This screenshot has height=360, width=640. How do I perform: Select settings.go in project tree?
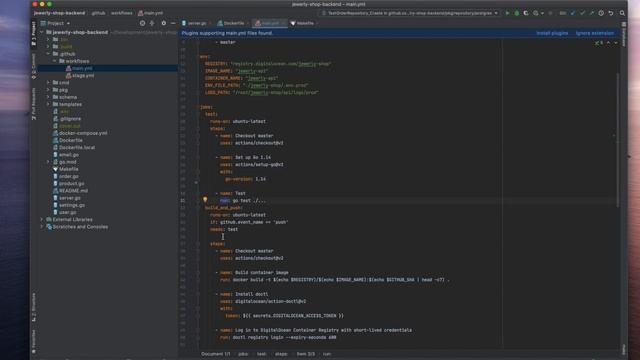pyautogui.click(x=72, y=205)
